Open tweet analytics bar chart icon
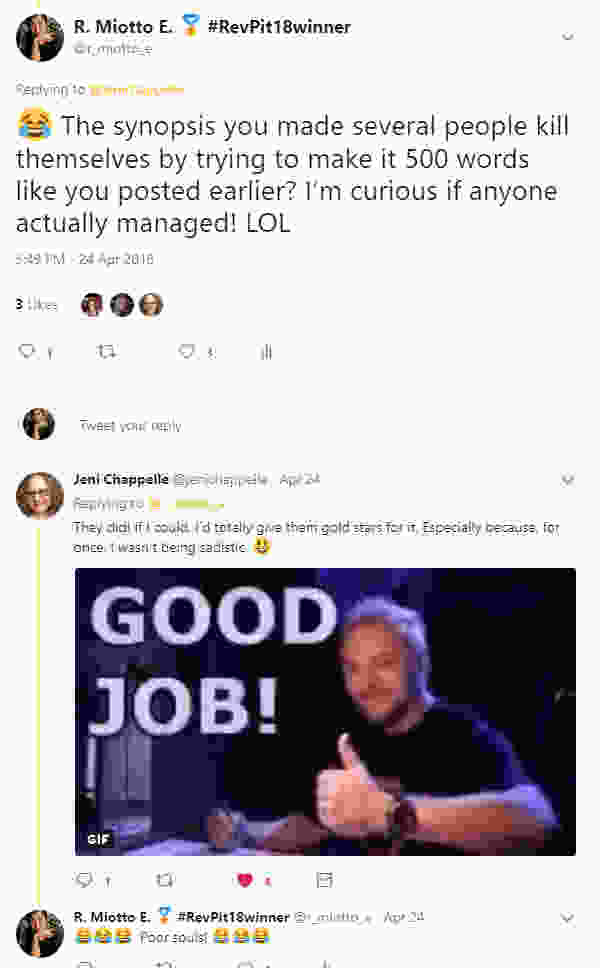Image resolution: width=600 pixels, height=968 pixels. 266,352
